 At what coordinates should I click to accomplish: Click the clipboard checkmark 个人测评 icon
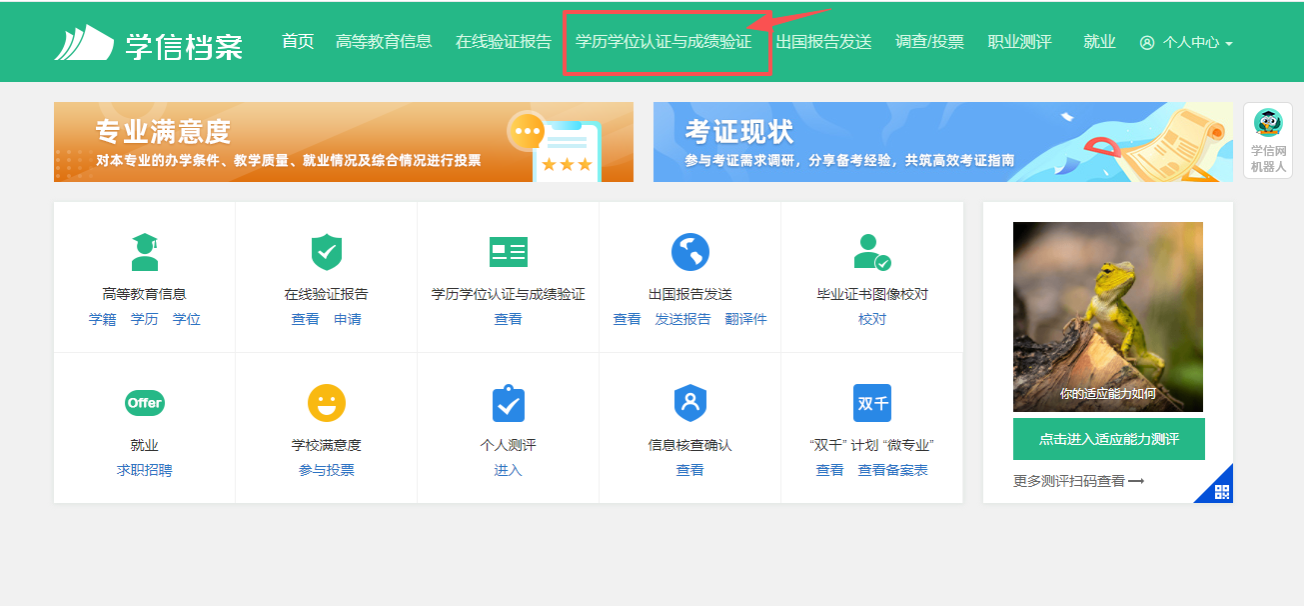pyautogui.click(x=508, y=403)
